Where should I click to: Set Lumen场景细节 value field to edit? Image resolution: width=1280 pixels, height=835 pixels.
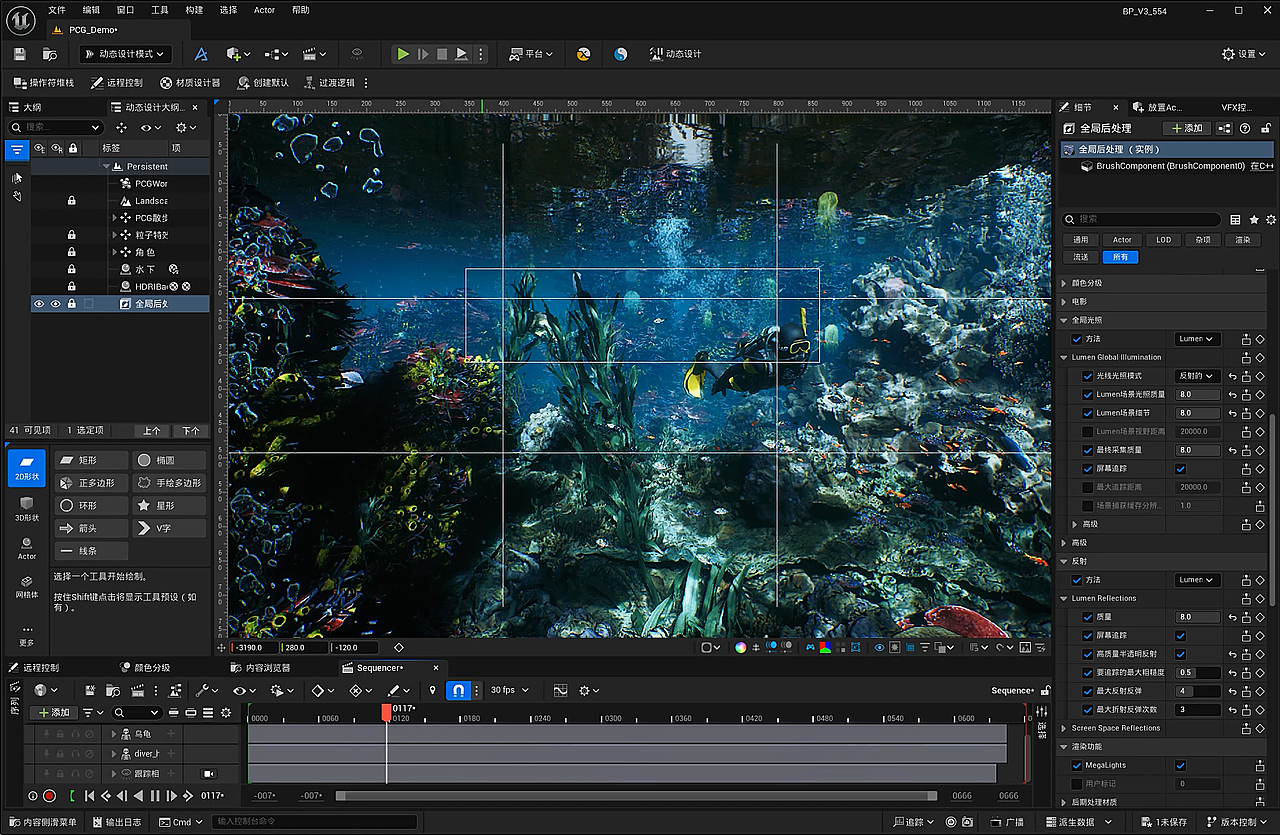tap(1197, 412)
